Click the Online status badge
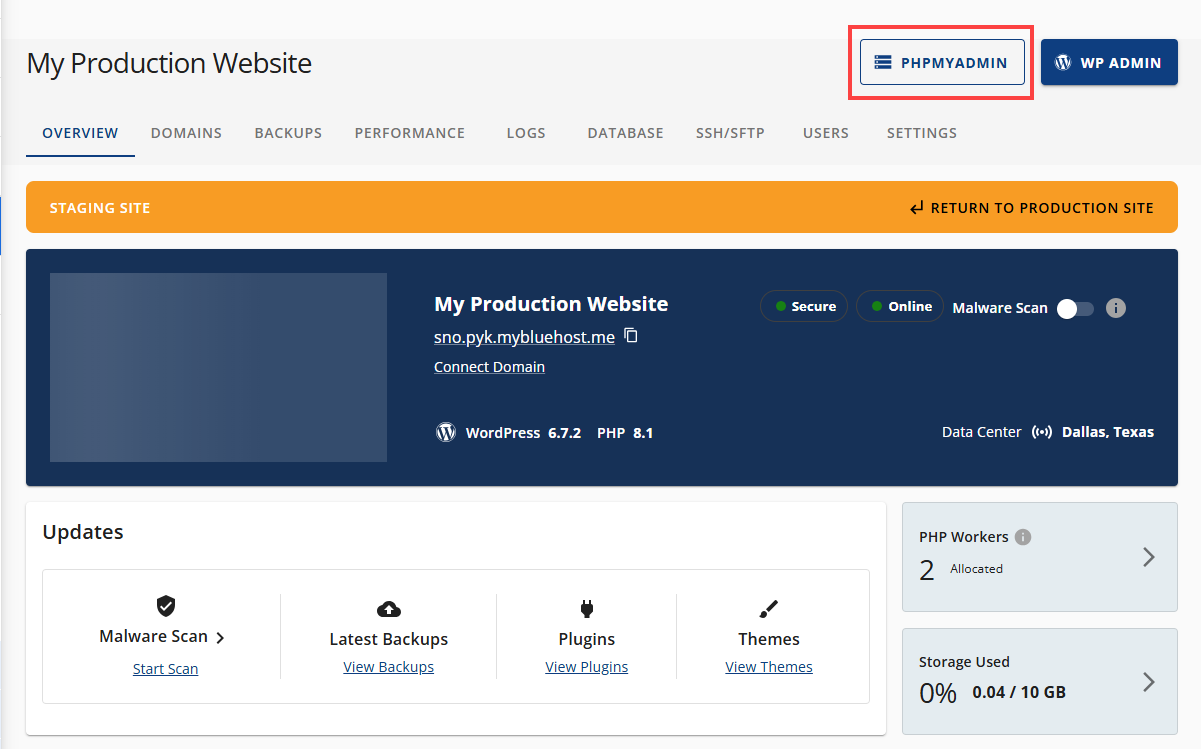Screen dimensions: 1201x749 [x=899, y=306]
